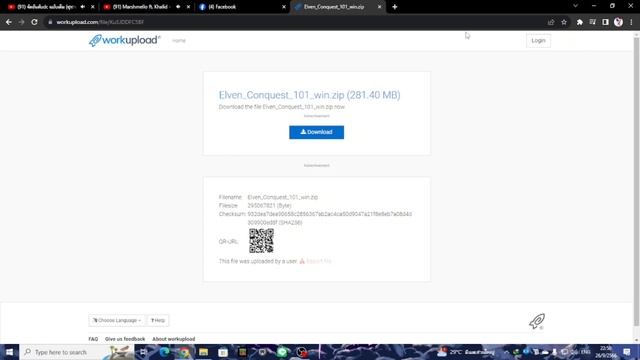Open the media control icon in toolbar
Image resolution: width=640 pixels, height=360 pixels.
pyautogui.click(x=593, y=22)
